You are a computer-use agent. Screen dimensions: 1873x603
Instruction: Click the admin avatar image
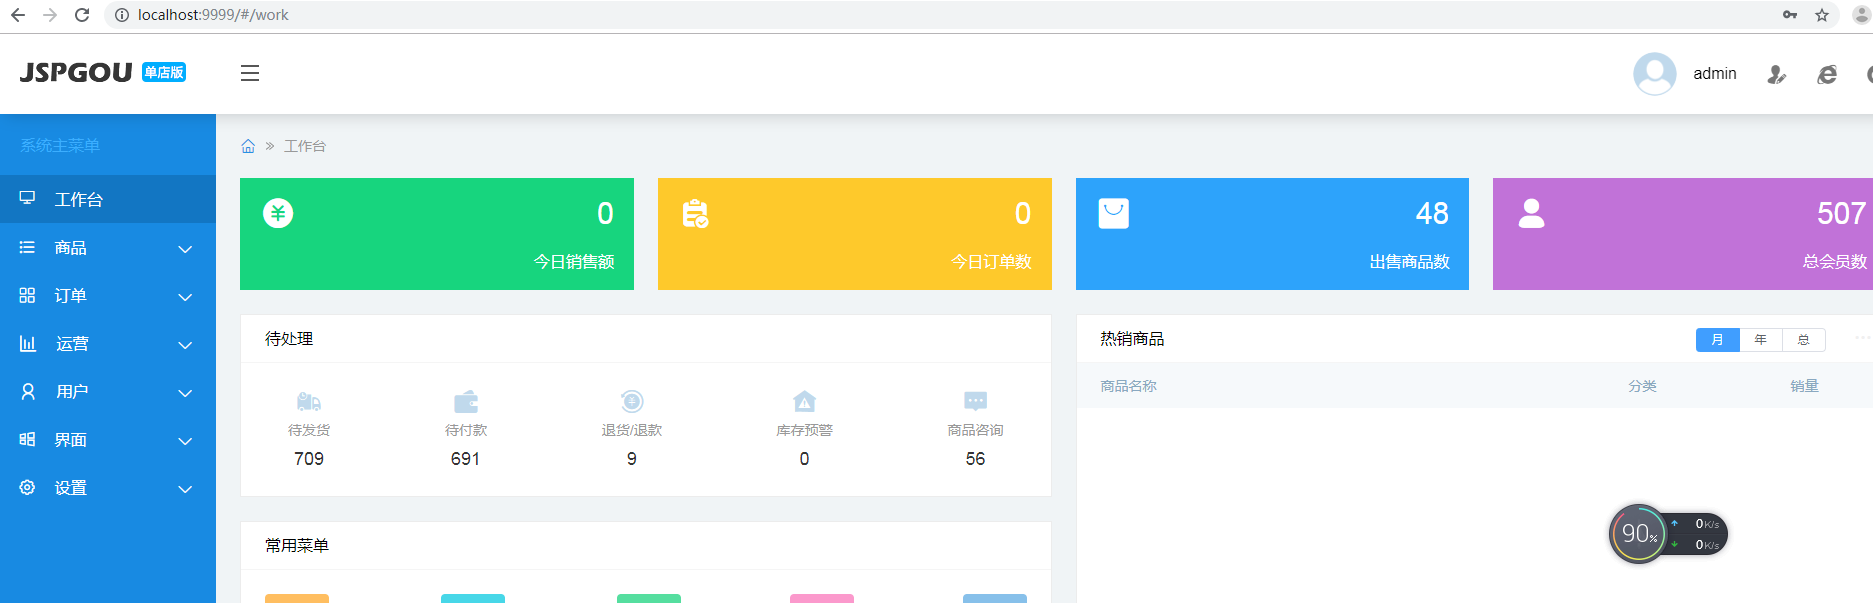(x=1655, y=74)
